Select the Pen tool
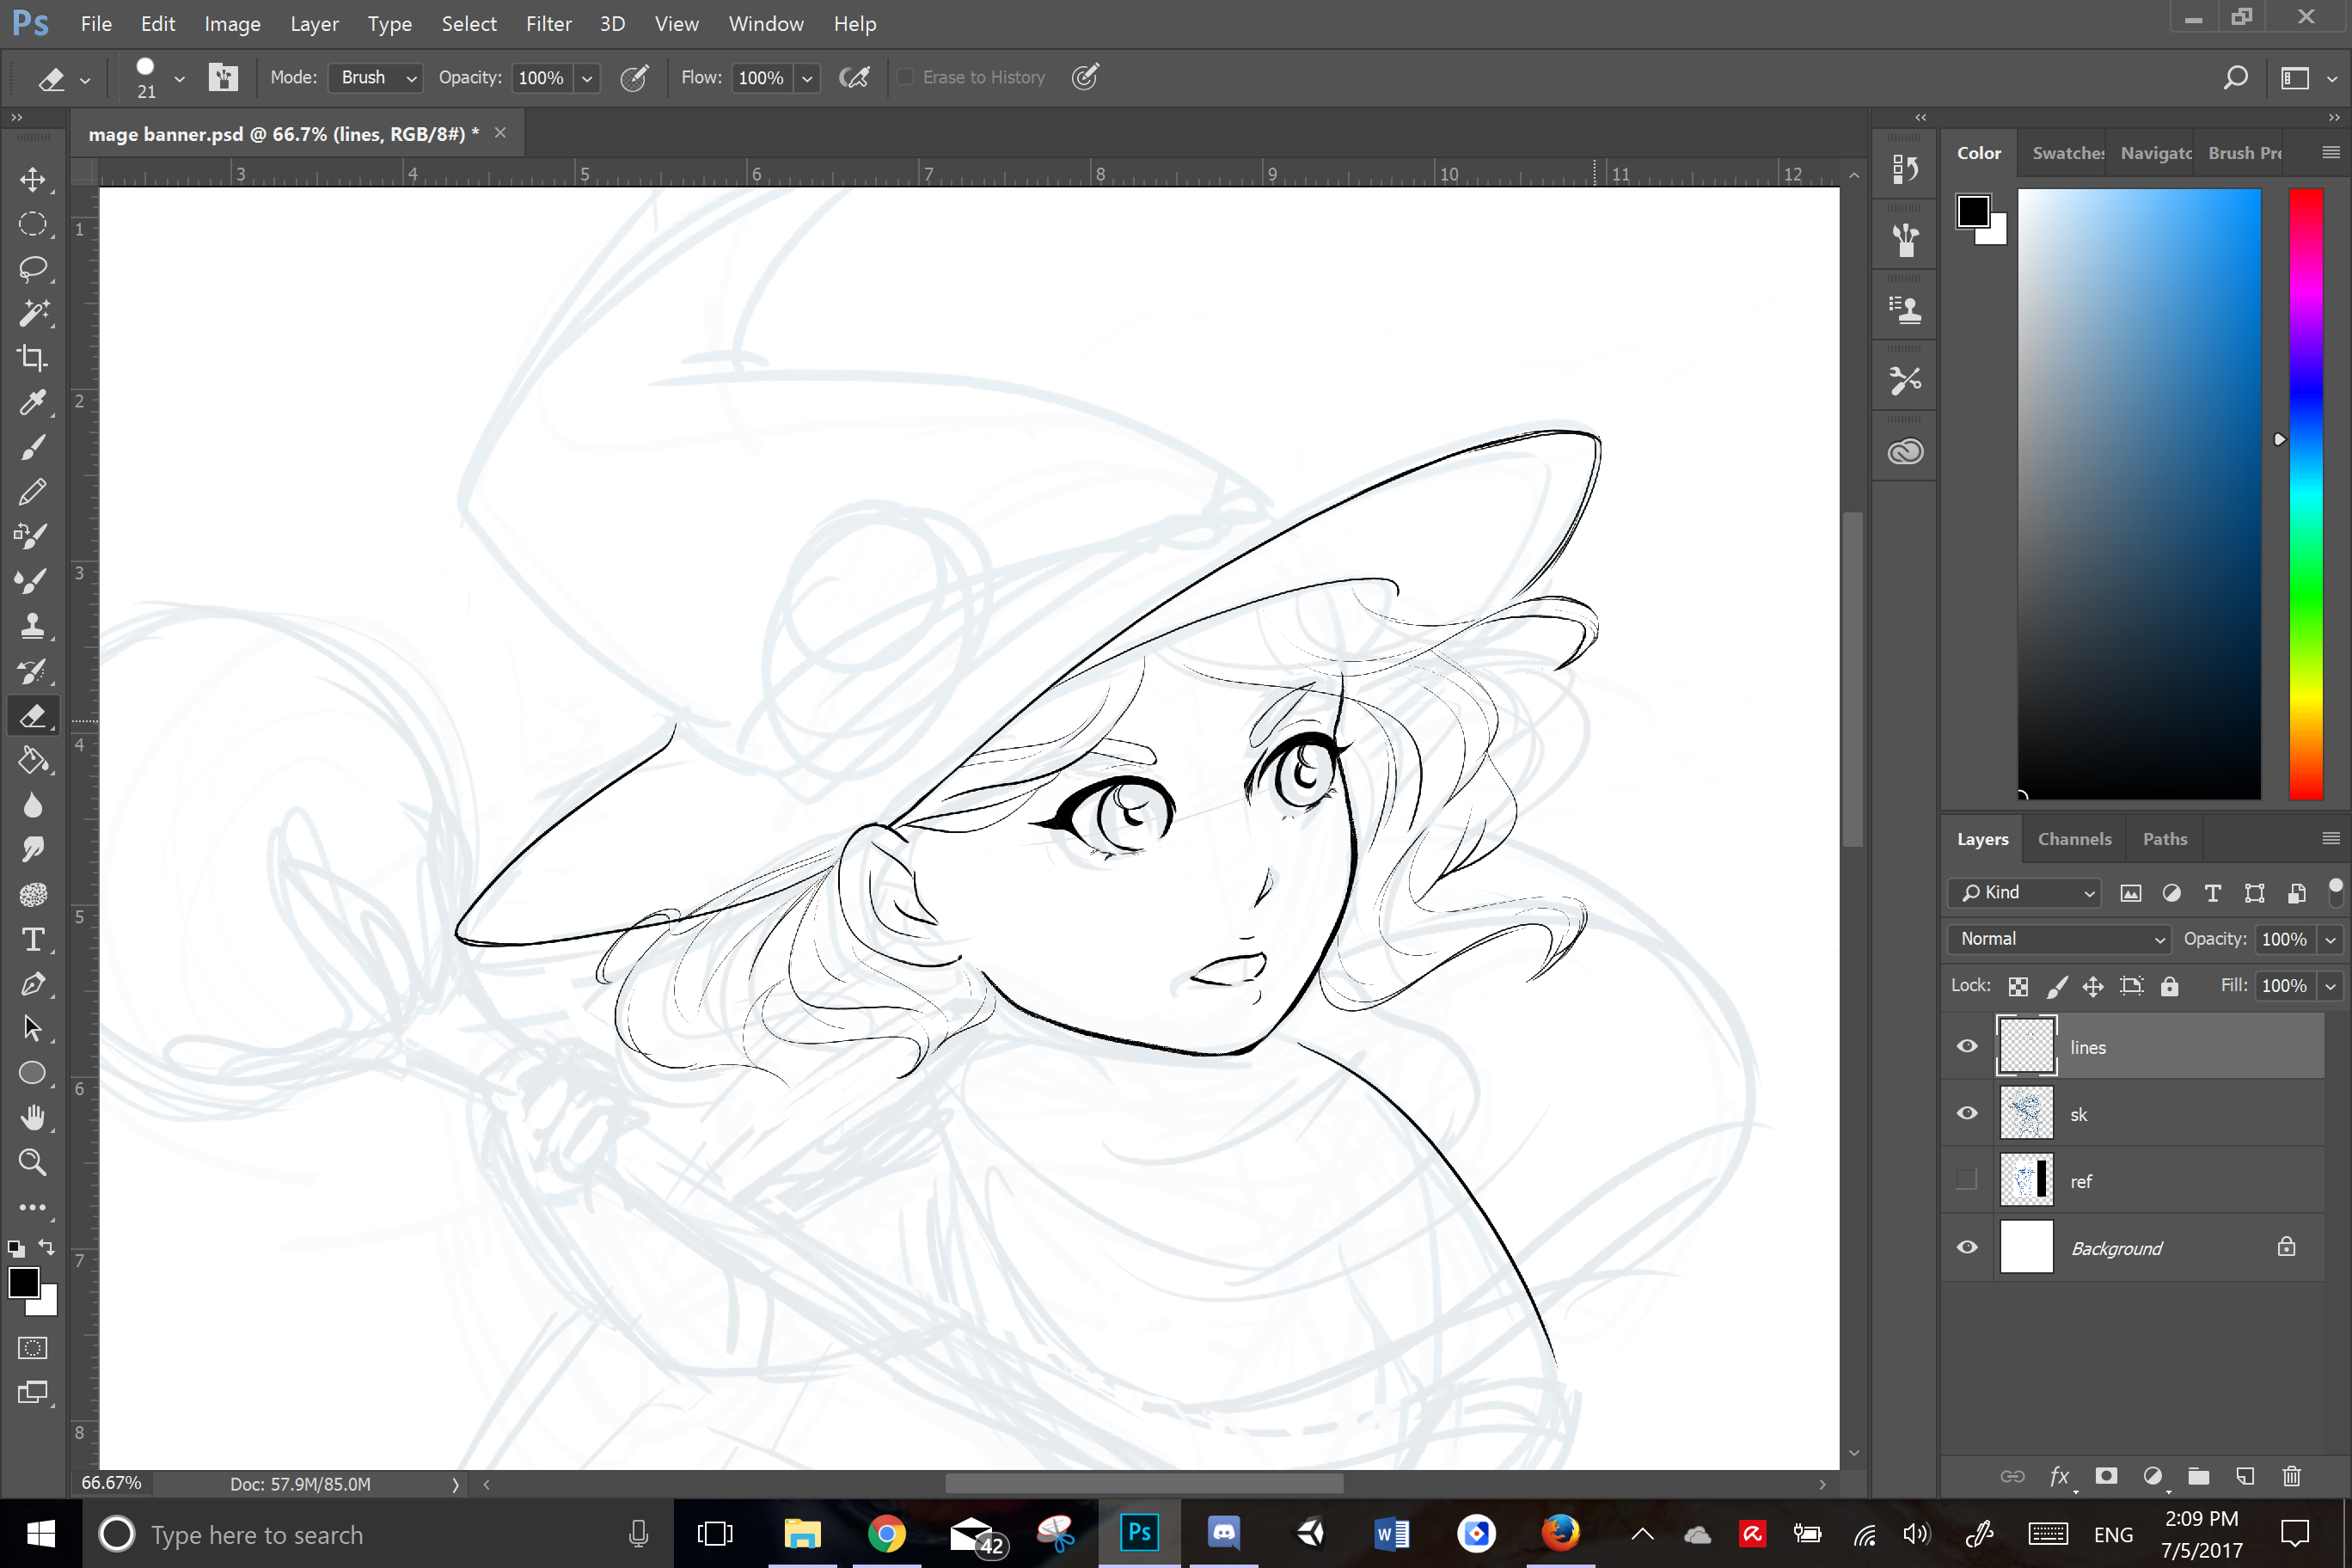The width and height of the screenshot is (2352, 1568). pos(32,984)
